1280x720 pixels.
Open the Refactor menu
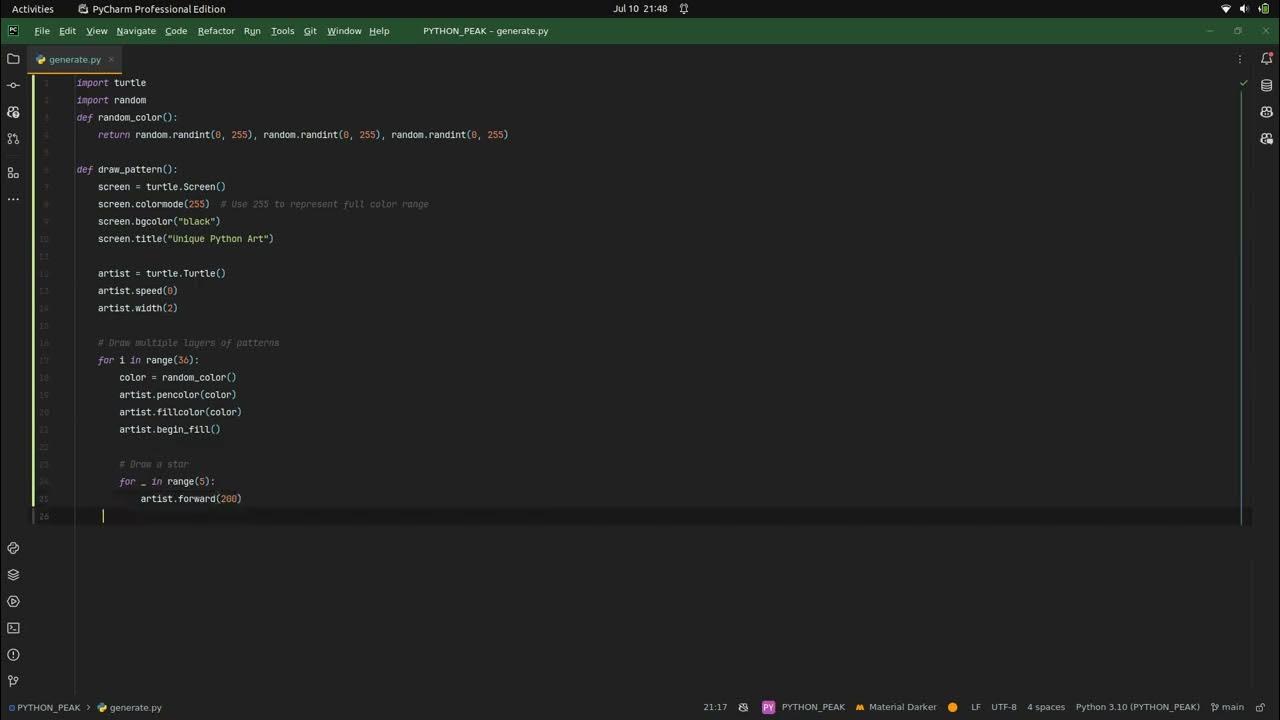coord(216,31)
